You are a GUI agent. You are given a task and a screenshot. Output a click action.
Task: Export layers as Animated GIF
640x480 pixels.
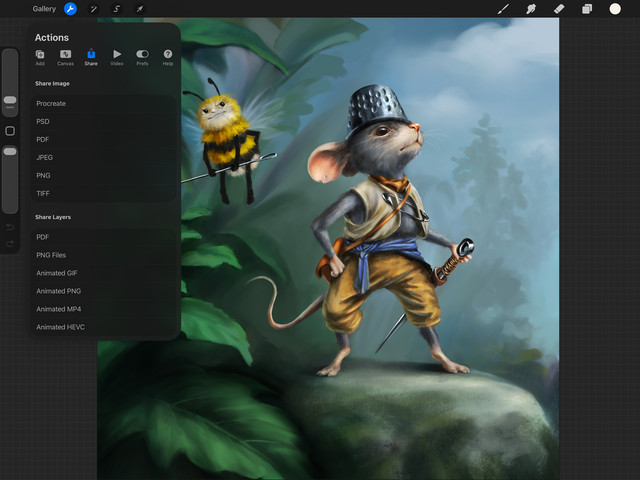pyautogui.click(x=104, y=273)
